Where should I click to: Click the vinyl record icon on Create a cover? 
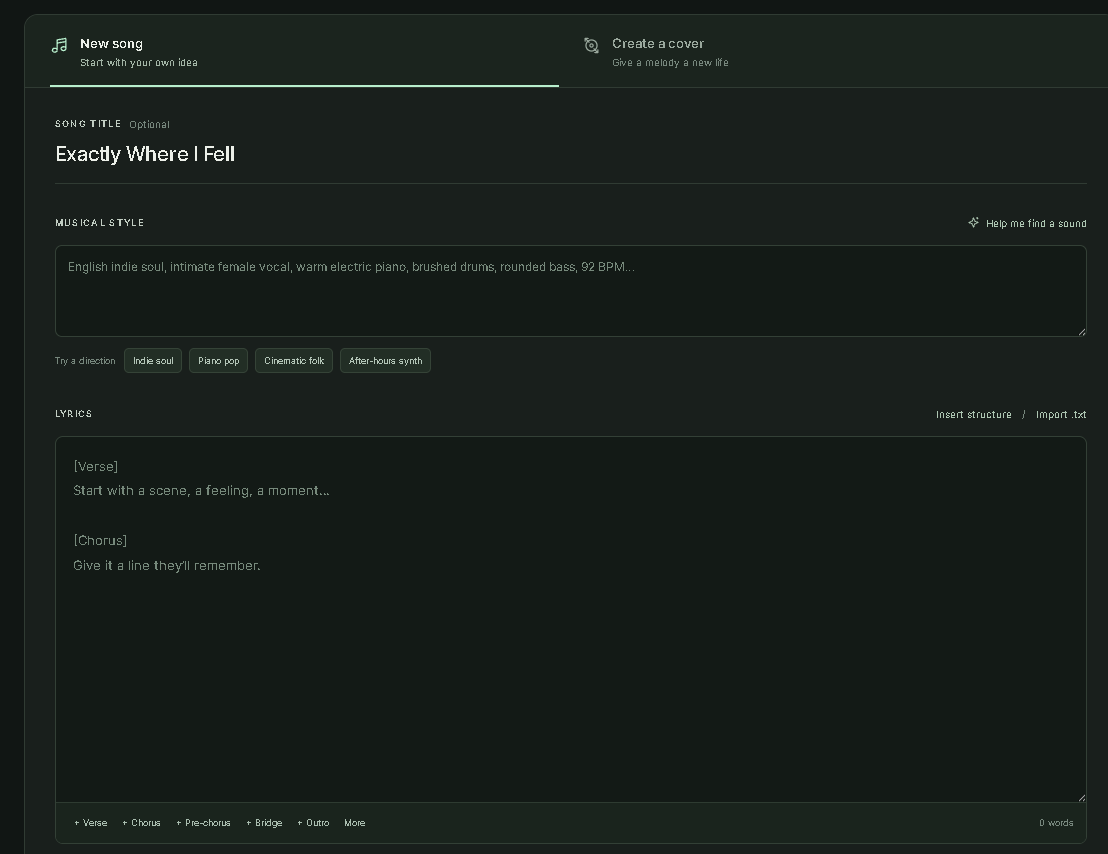click(591, 45)
